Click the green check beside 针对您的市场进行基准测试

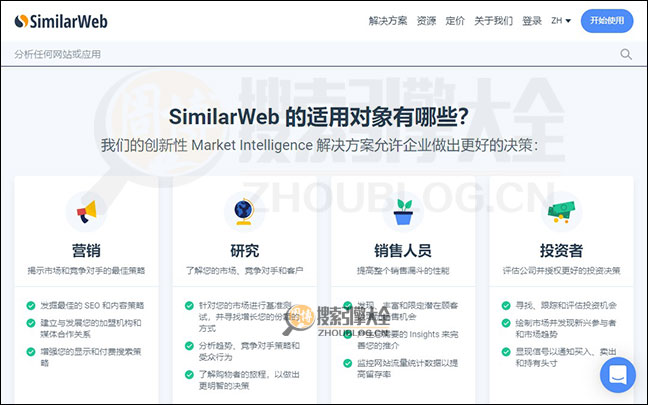pos(189,305)
